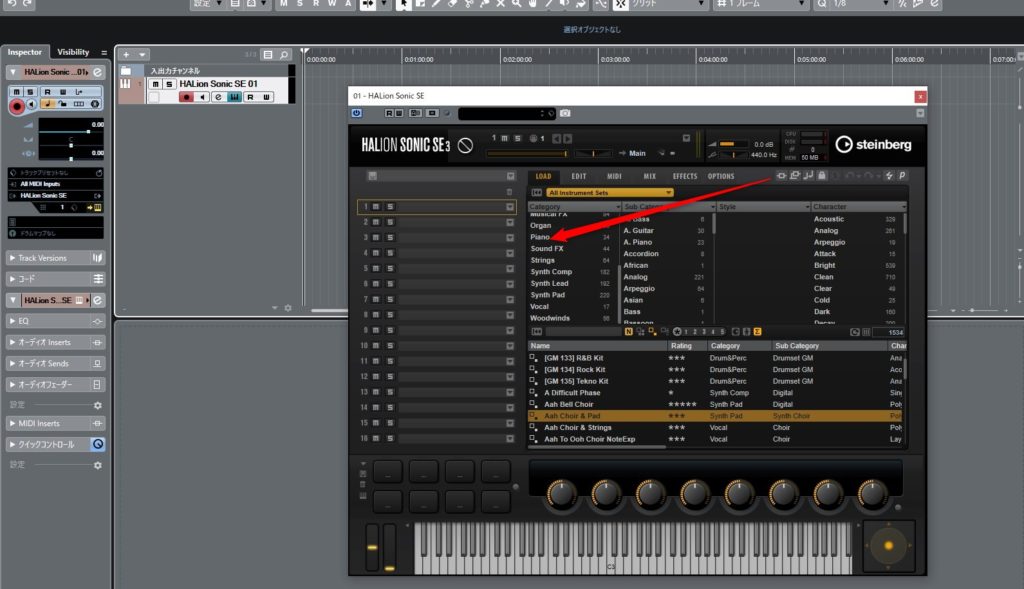Click the settings gear below Quick Controls

click(x=97, y=466)
